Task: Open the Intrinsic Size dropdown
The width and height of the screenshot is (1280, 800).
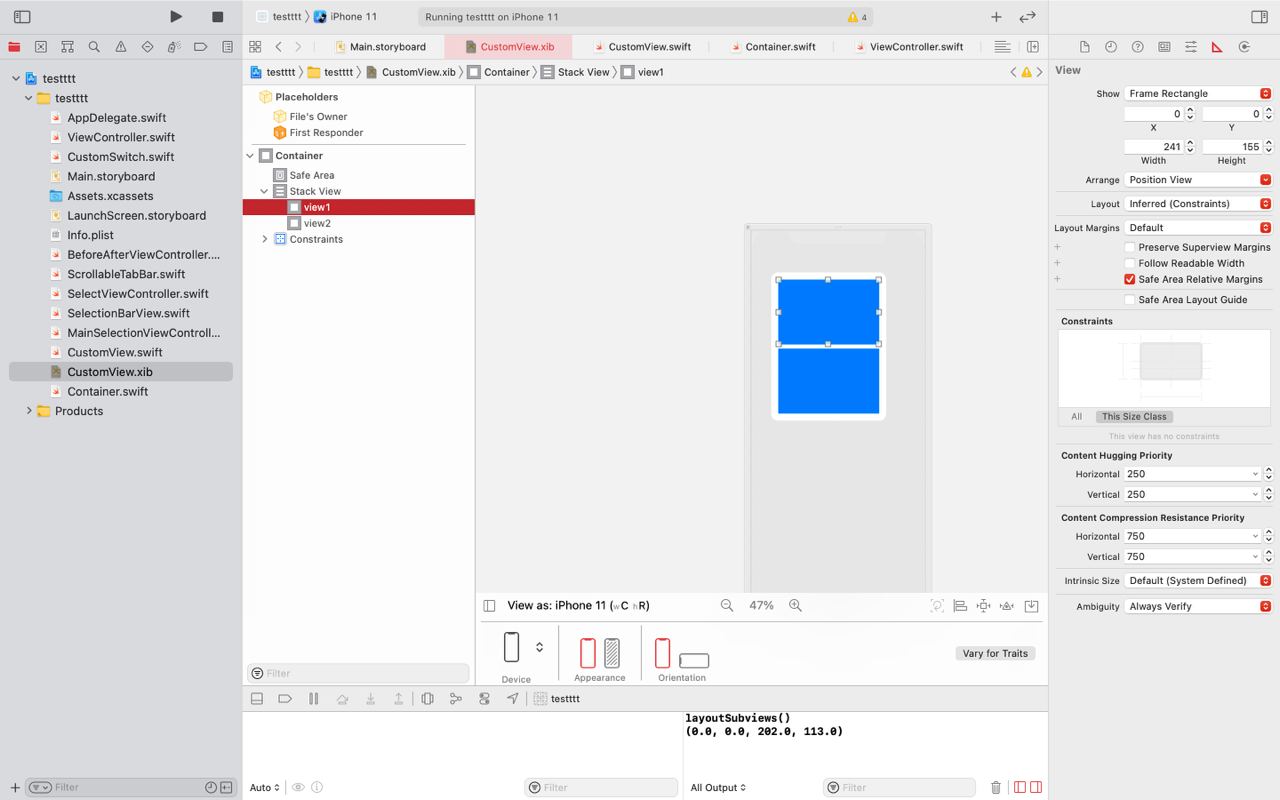Action: coord(1197,580)
